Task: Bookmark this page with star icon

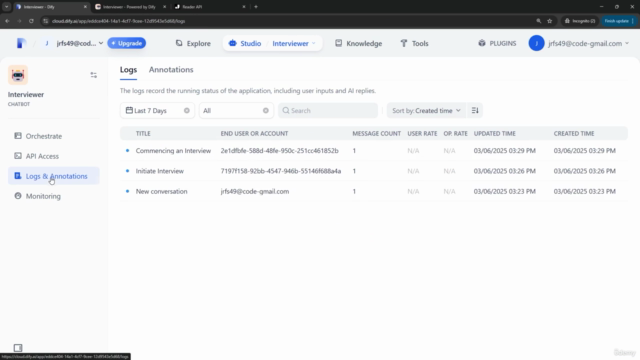Action: 550,21
